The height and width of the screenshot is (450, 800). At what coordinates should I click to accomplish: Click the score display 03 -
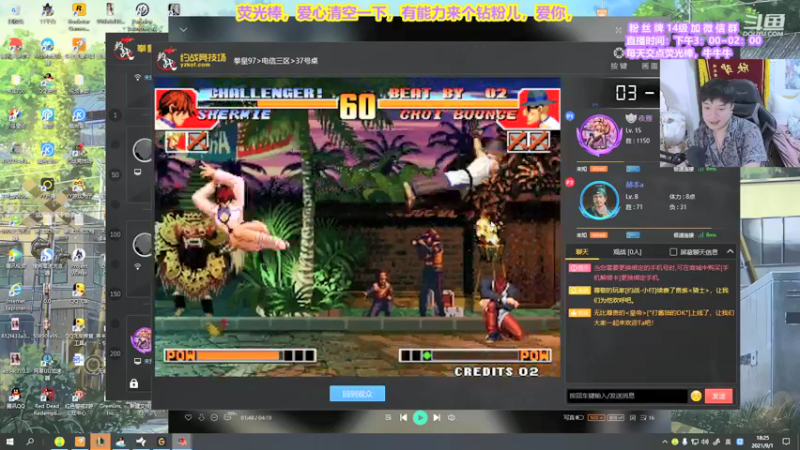pos(634,93)
